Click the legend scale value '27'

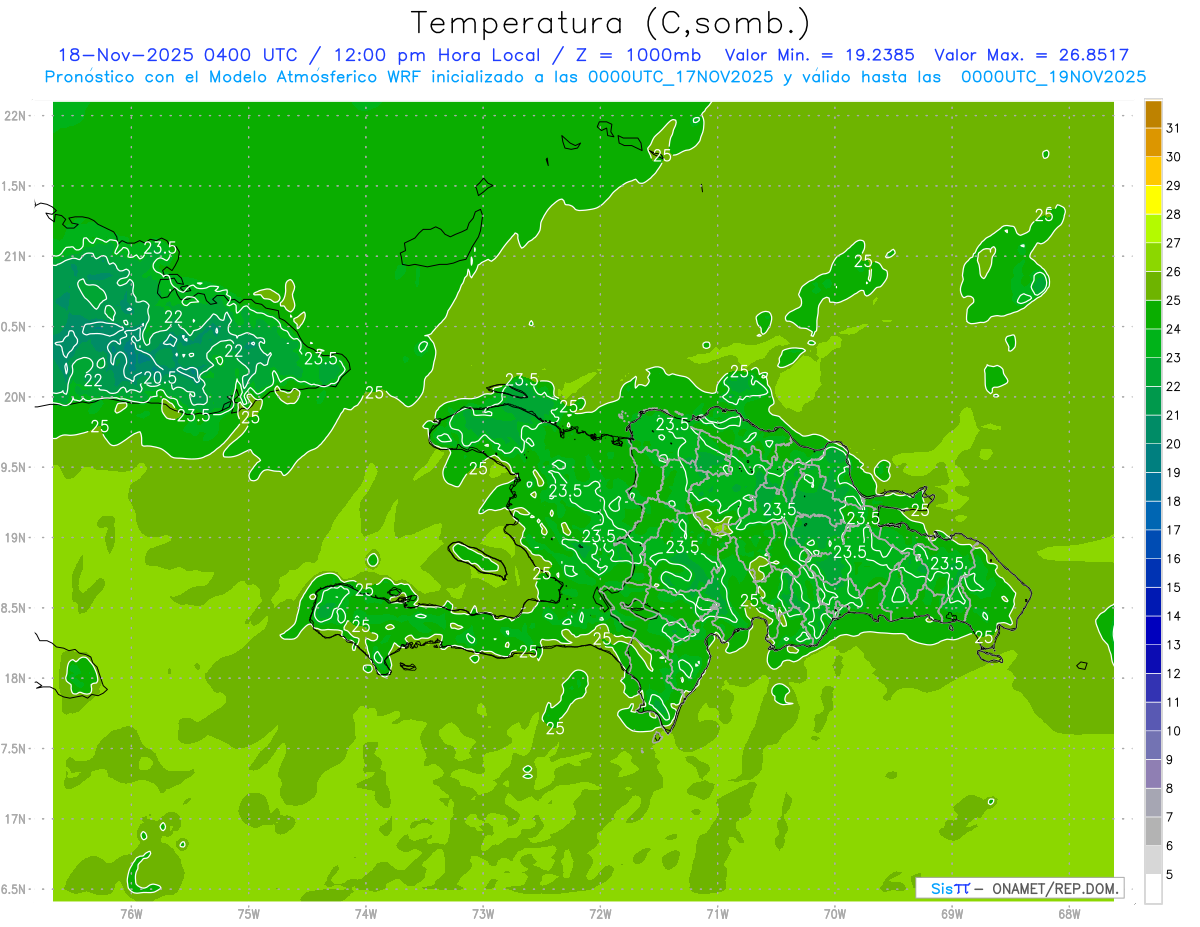tap(1173, 243)
